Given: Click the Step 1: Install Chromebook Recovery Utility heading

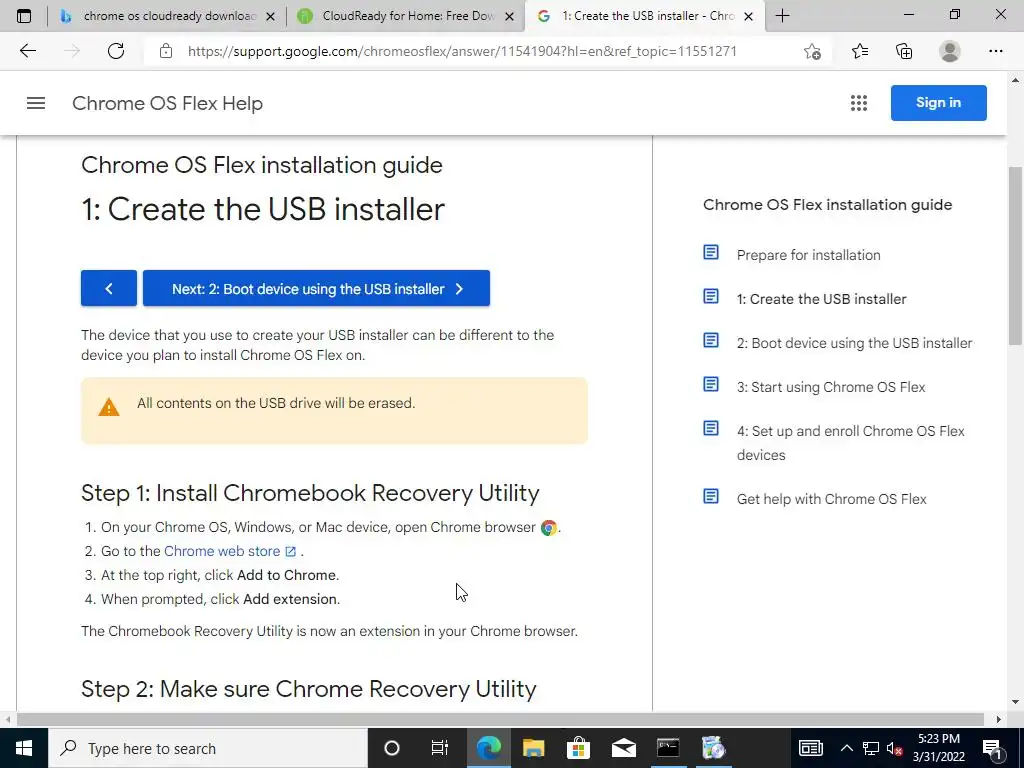Looking at the screenshot, I should (x=310, y=493).
